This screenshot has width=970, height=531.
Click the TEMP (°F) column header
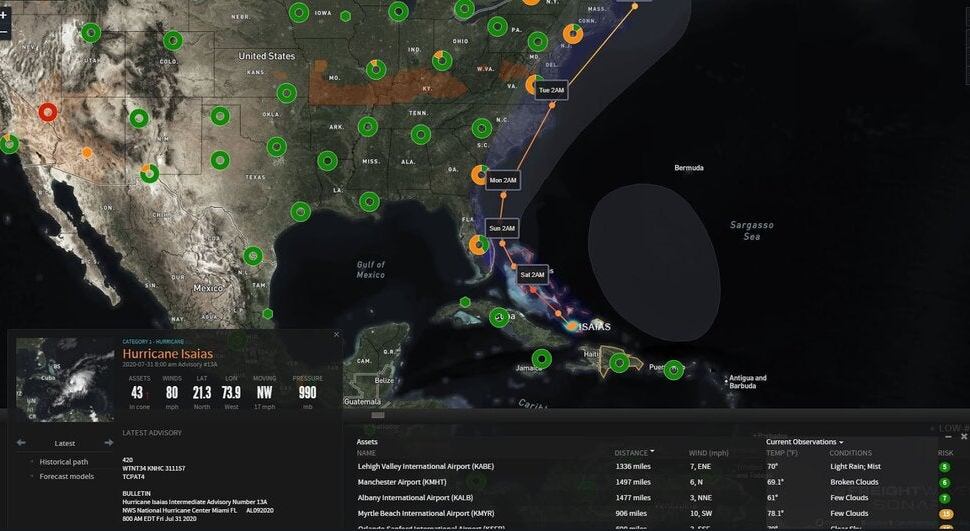[784, 453]
